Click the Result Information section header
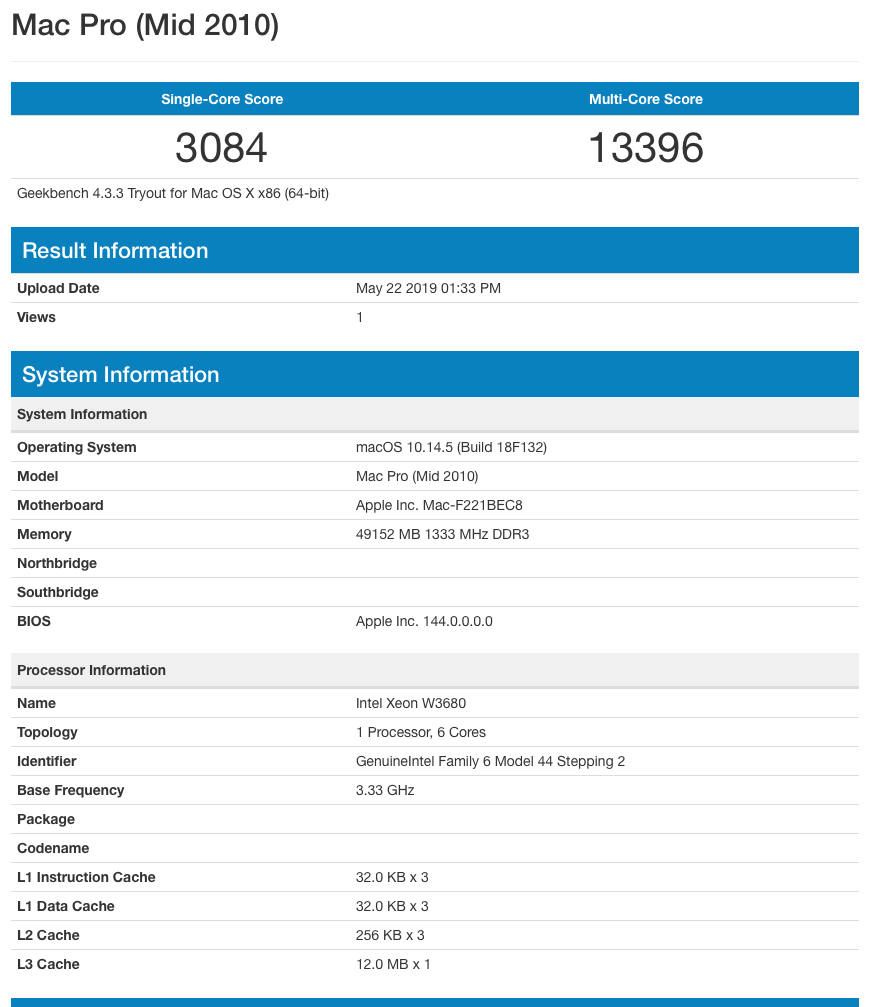Image resolution: width=870 pixels, height=1007 pixels. click(x=435, y=250)
